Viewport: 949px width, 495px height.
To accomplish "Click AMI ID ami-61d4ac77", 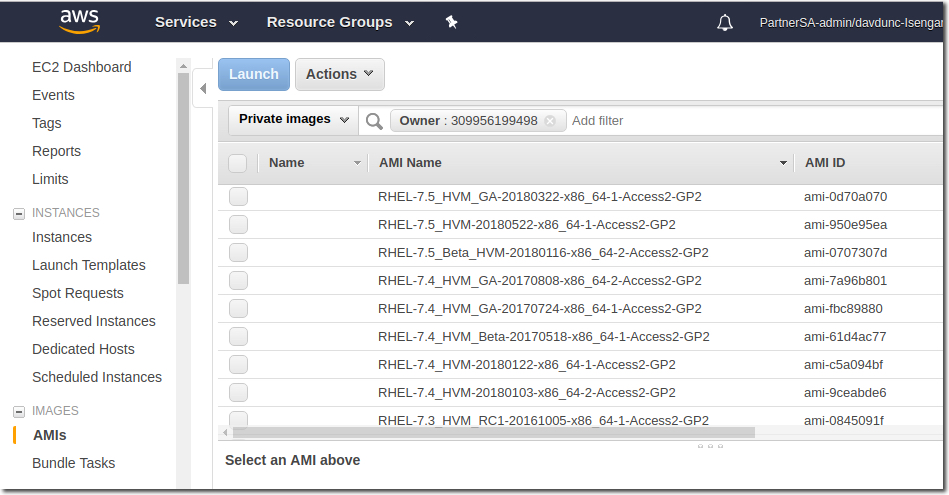I will pos(845,336).
